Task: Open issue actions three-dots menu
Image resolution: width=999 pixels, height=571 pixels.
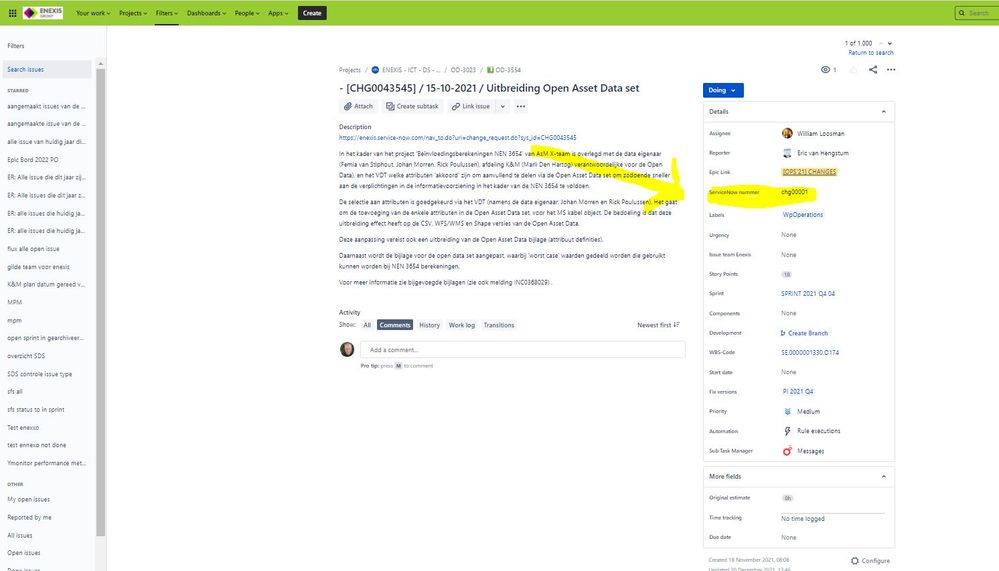Action: click(x=891, y=69)
